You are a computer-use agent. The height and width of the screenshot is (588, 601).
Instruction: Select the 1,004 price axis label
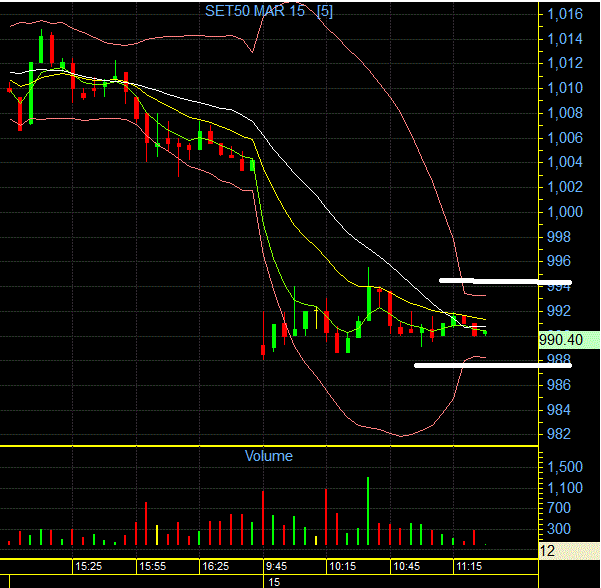565,162
